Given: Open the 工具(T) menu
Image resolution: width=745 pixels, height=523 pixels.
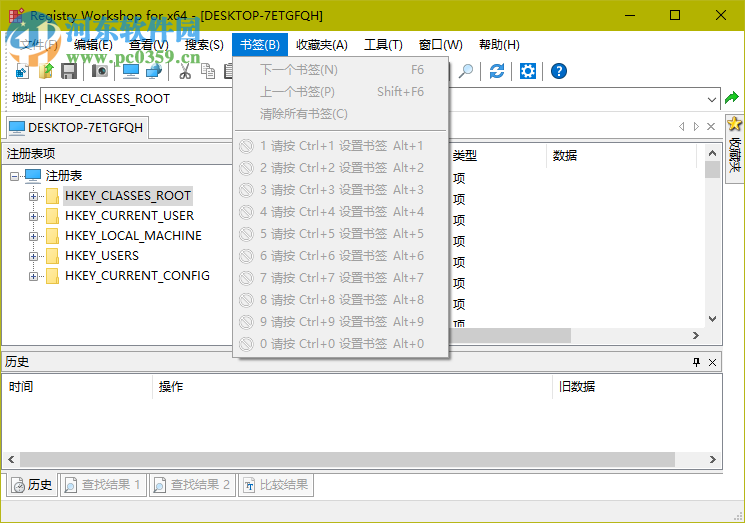Looking at the screenshot, I should click(383, 45).
